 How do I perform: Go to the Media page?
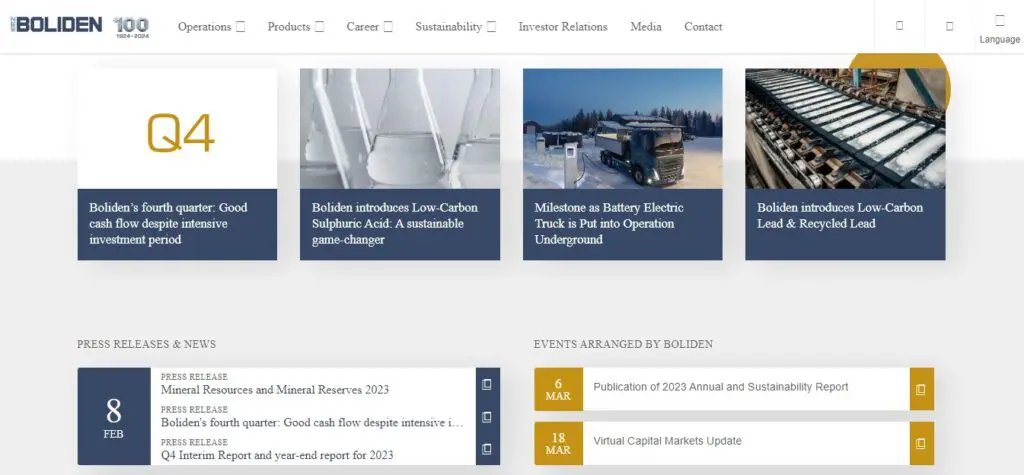pyautogui.click(x=646, y=27)
